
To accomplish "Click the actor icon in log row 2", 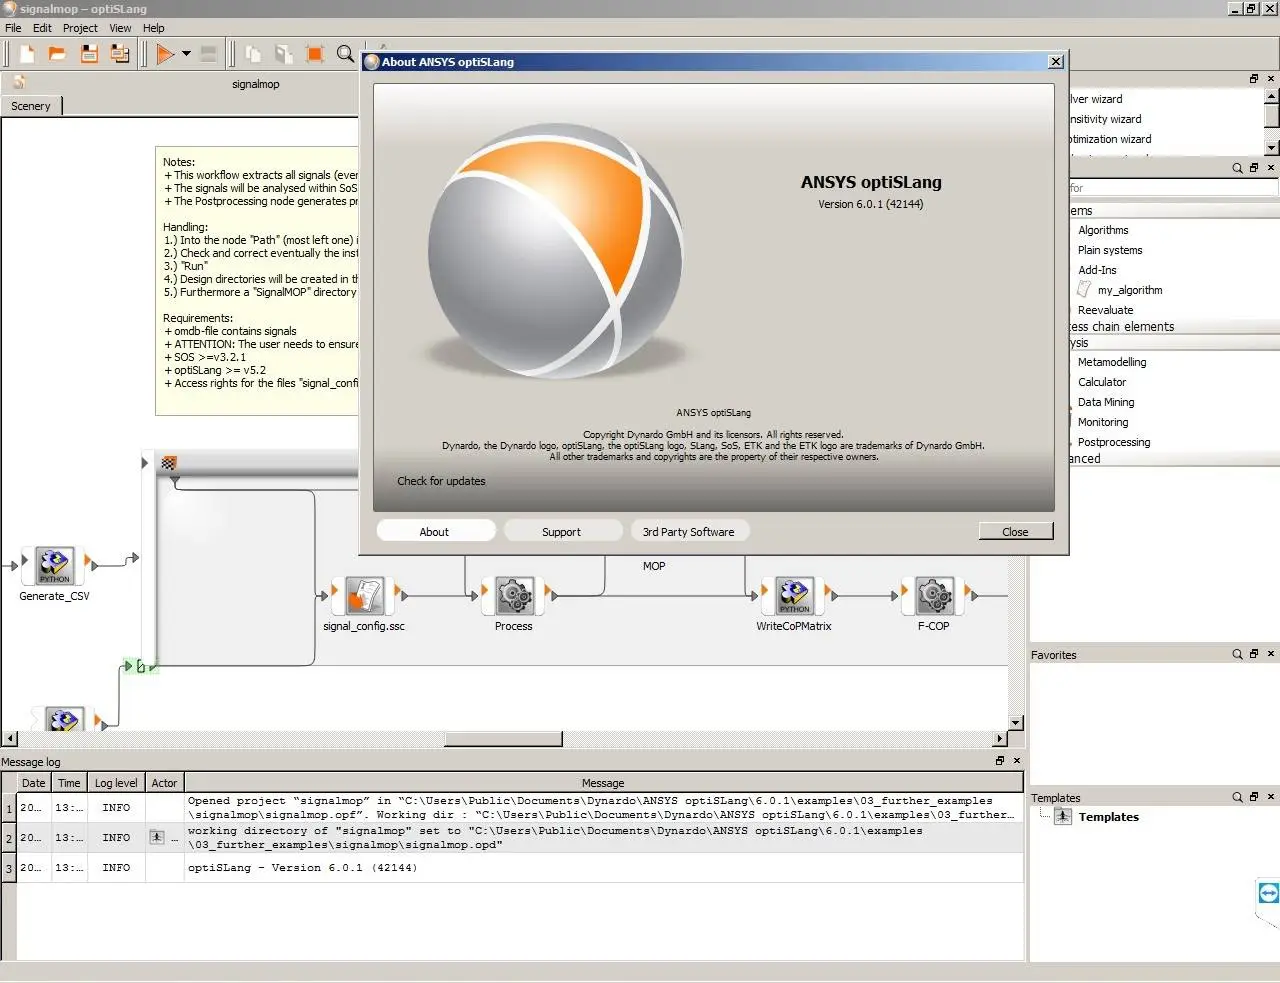I will pos(157,837).
